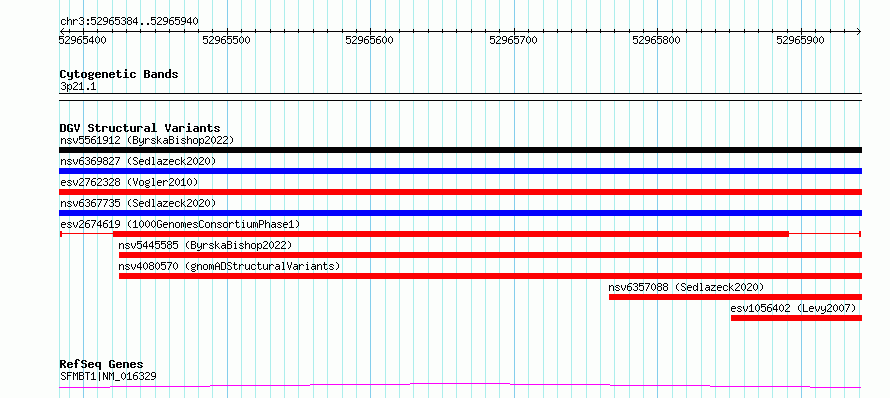The width and height of the screenshot is (890, 398).
Task: Click the red esv2762328 variant bar
Action: pos(460,192)
